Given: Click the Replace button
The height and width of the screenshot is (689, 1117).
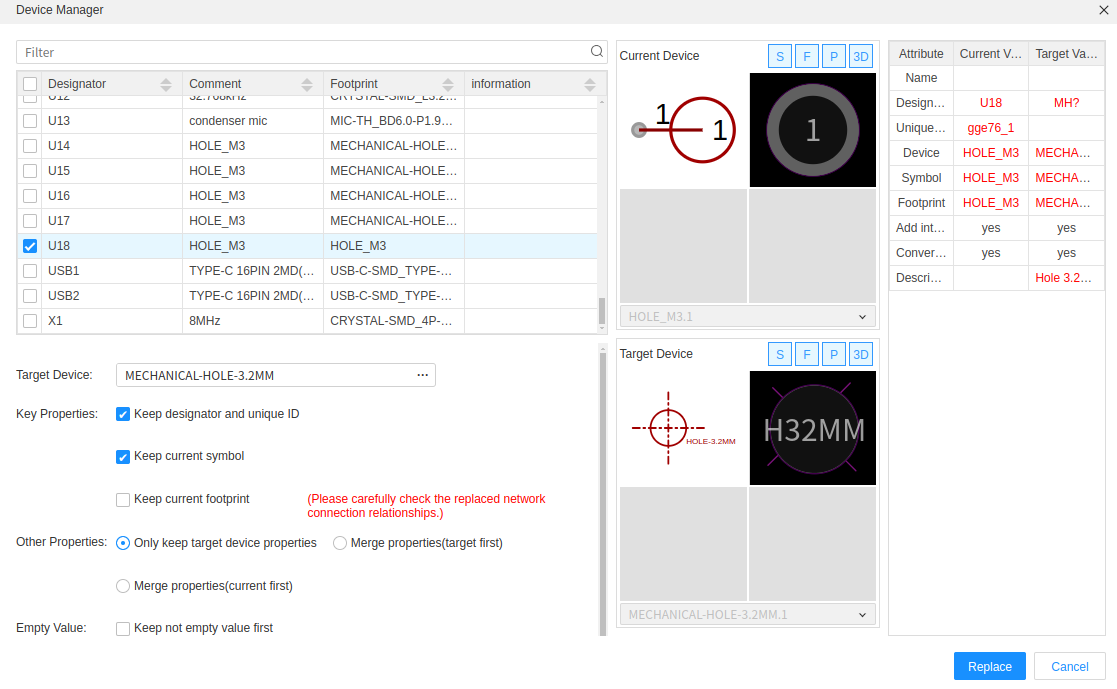Looking at the screenshot, I should (989, 666).
